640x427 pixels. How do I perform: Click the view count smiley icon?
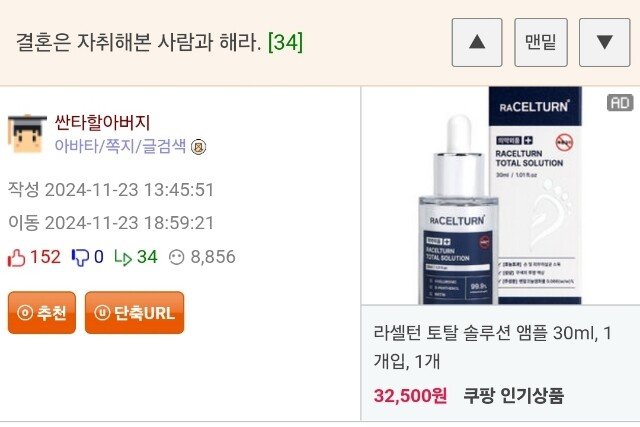click(x=176, y=258)
